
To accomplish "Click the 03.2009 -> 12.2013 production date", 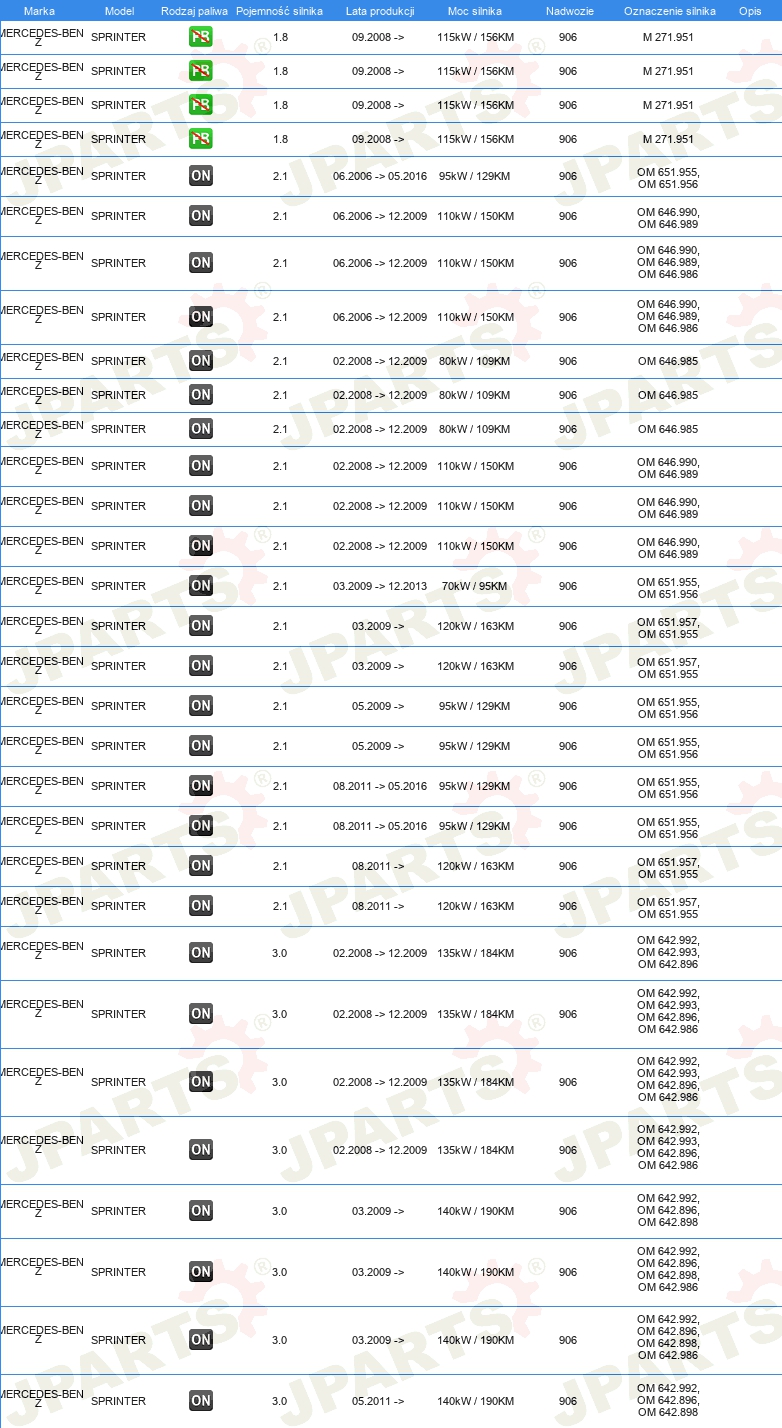I will [x=380, y=586].
